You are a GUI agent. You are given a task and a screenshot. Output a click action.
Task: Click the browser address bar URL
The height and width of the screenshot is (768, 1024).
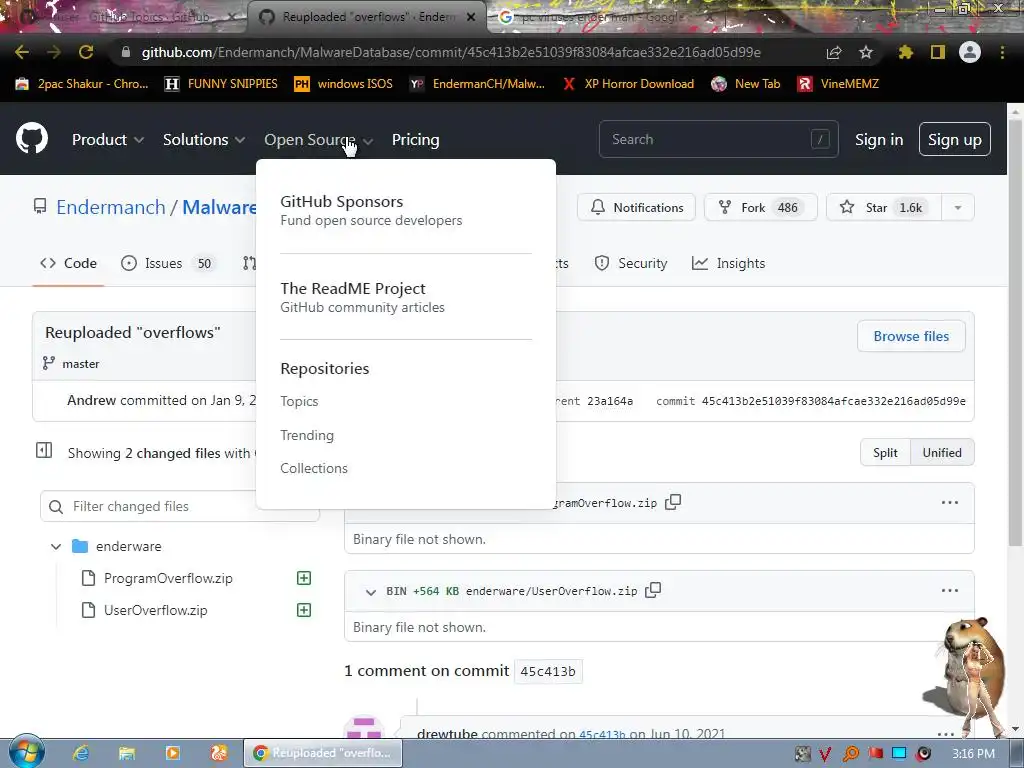pos(451,52)
